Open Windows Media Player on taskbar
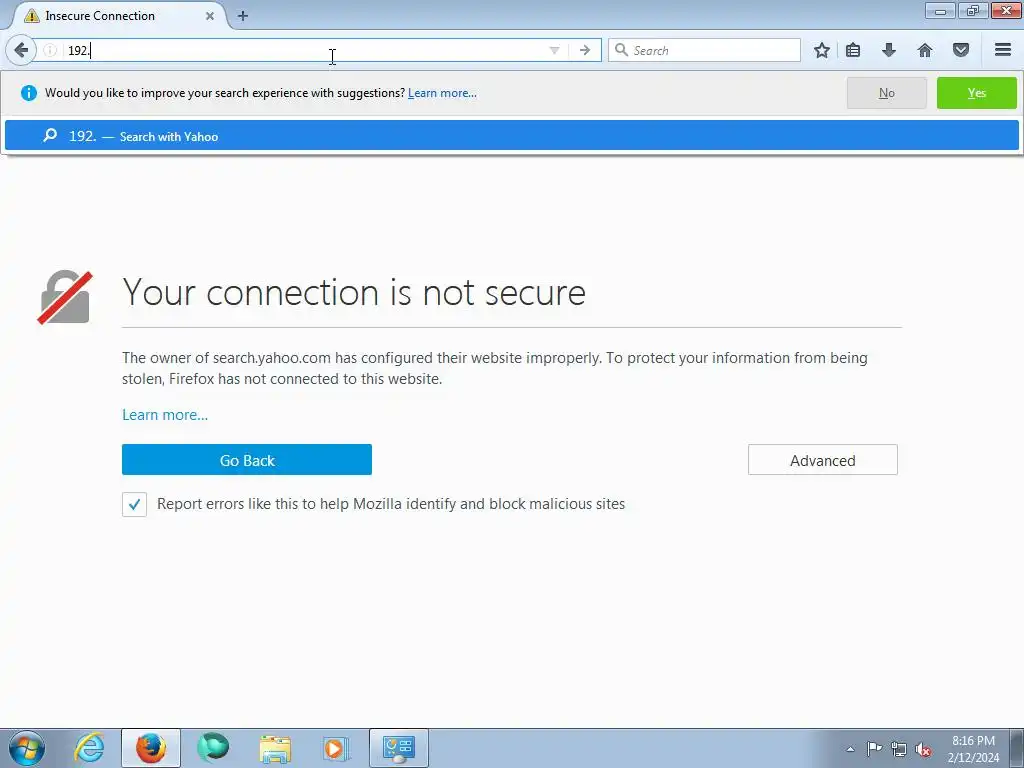 (x=336, y=748)
